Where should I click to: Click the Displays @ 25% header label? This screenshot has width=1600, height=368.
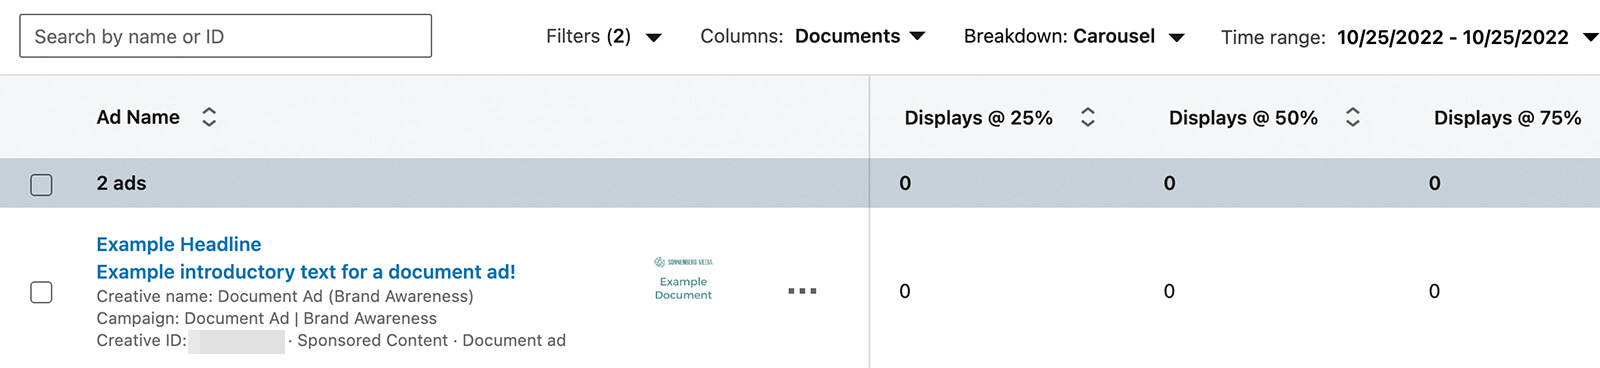tap(978, 118)
